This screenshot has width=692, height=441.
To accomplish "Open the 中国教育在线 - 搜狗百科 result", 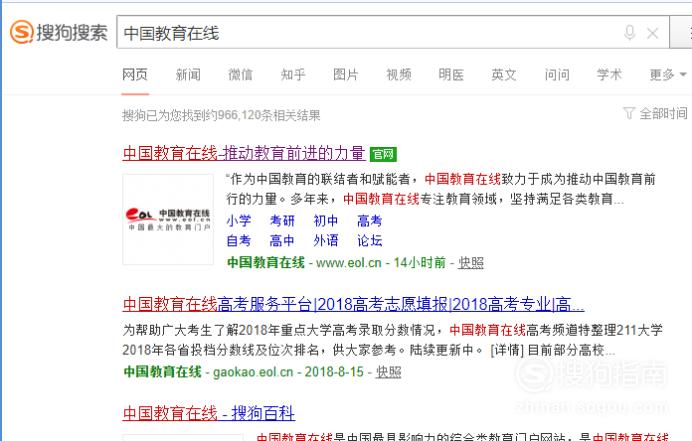I will 209,413.
